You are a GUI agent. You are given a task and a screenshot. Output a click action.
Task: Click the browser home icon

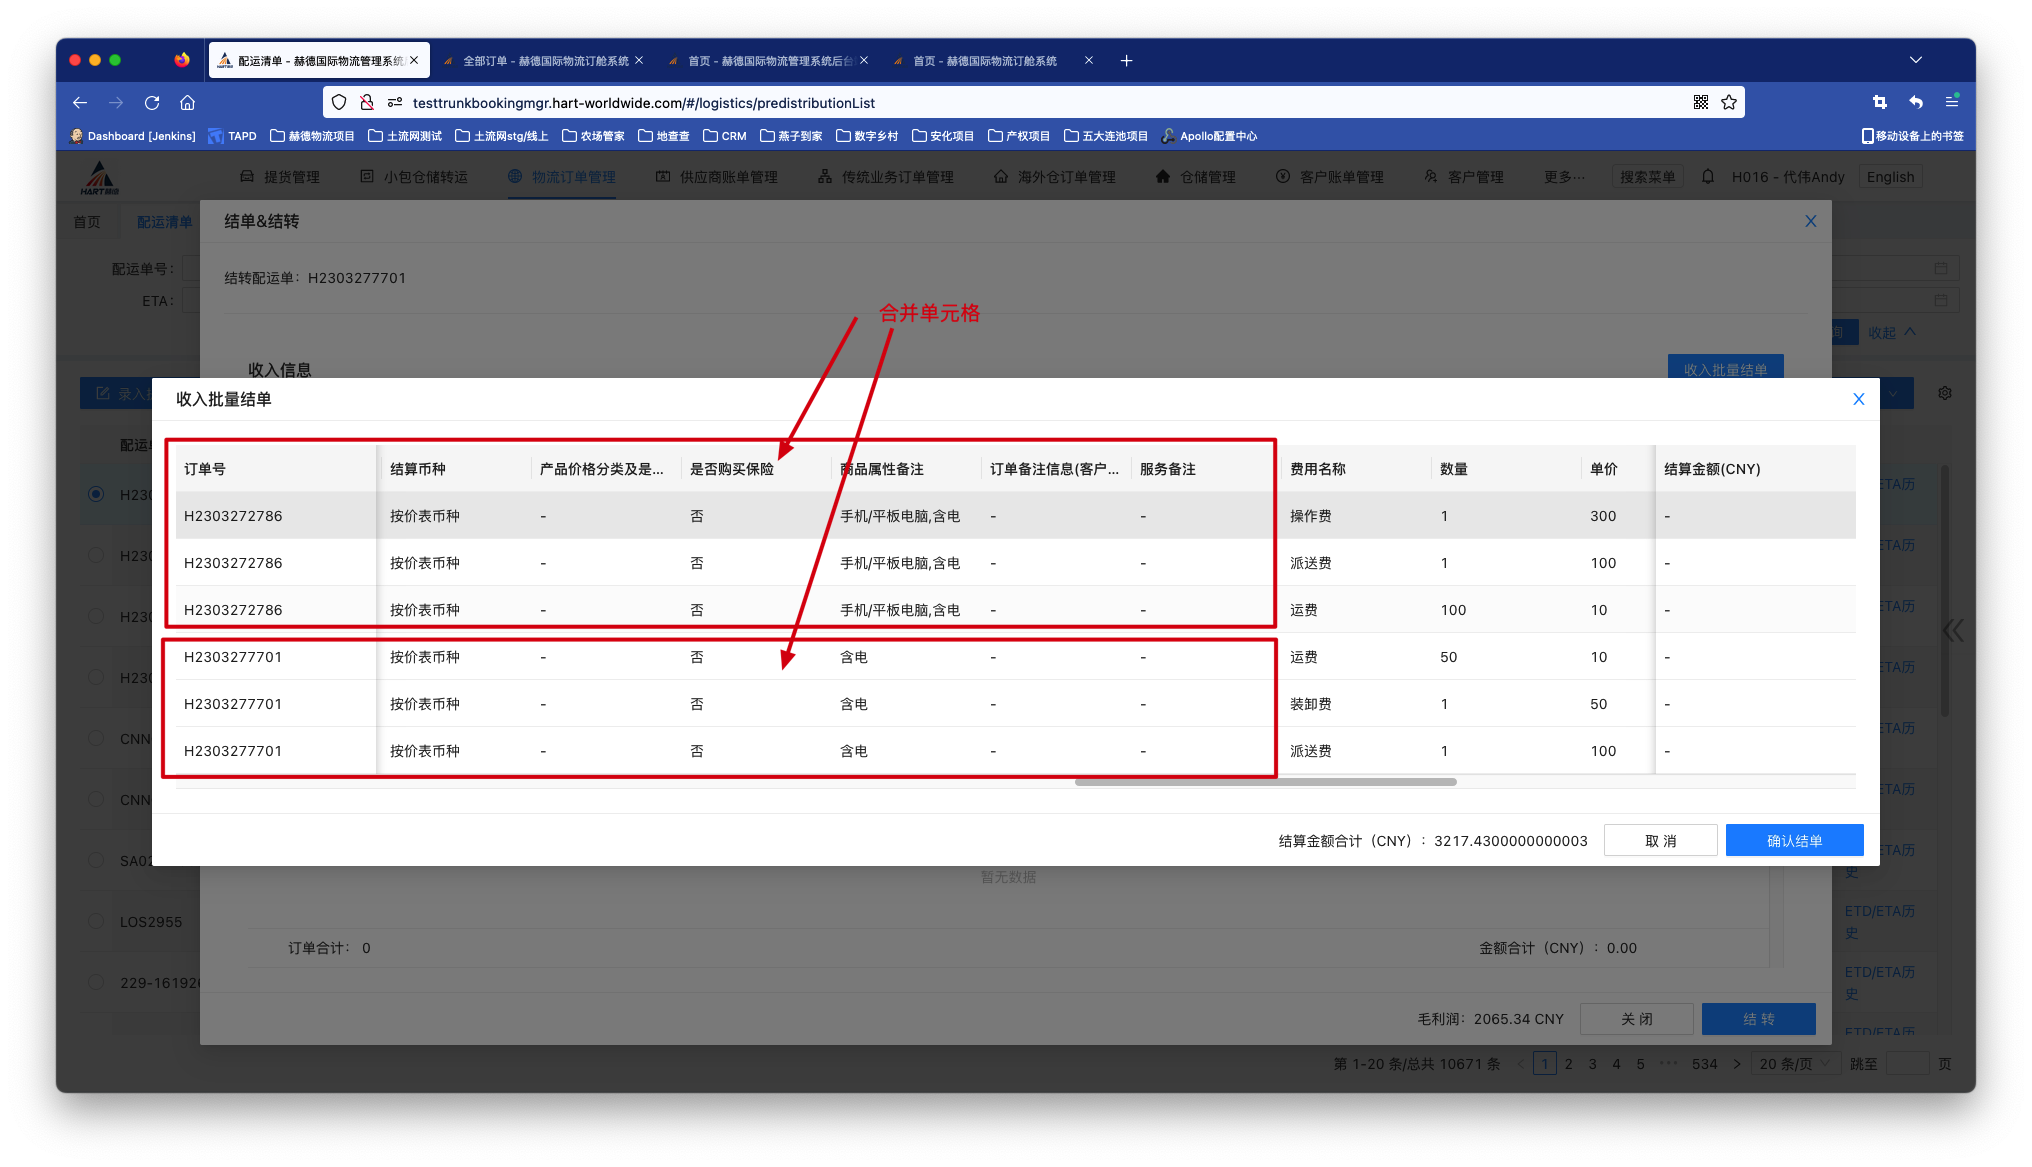tap(187, 103)
